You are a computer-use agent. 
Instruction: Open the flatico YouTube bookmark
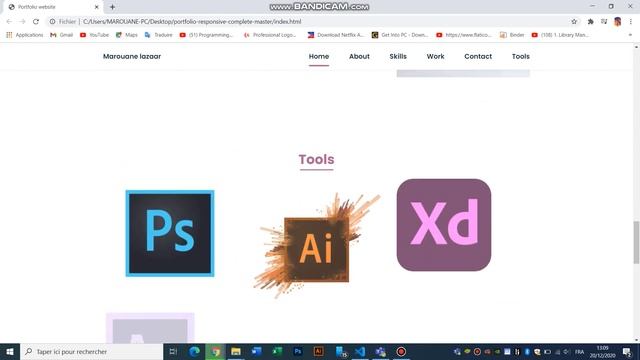coord(464,35)
